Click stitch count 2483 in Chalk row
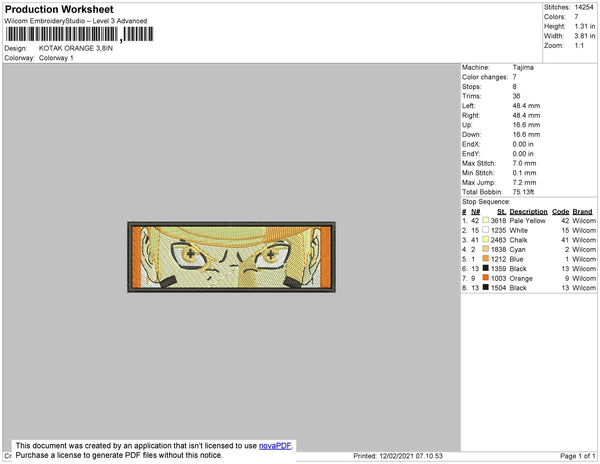 pos(498,240)
